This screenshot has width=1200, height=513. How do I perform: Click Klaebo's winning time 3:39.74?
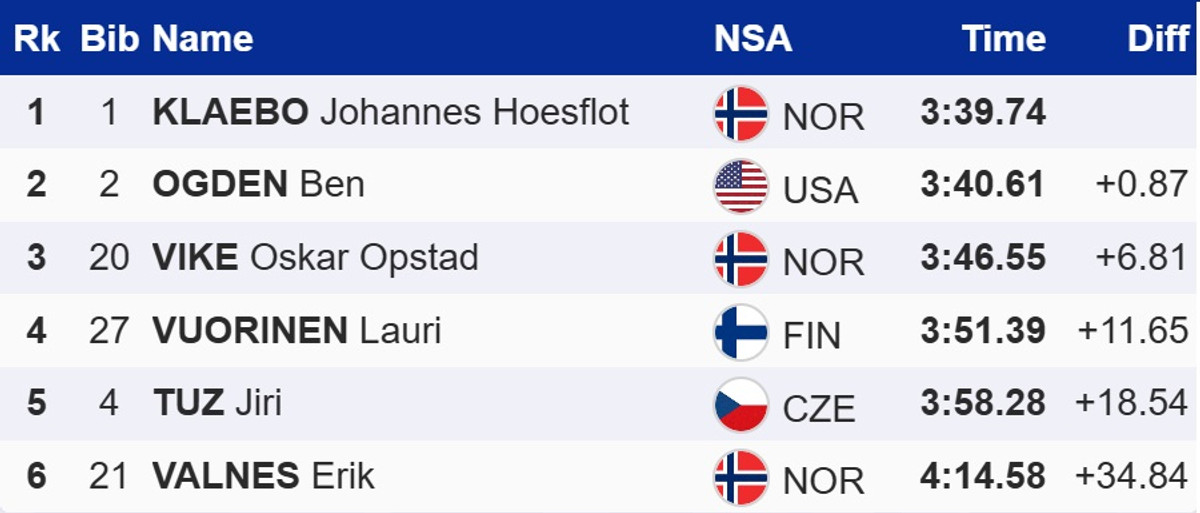[x=982, y=112]
